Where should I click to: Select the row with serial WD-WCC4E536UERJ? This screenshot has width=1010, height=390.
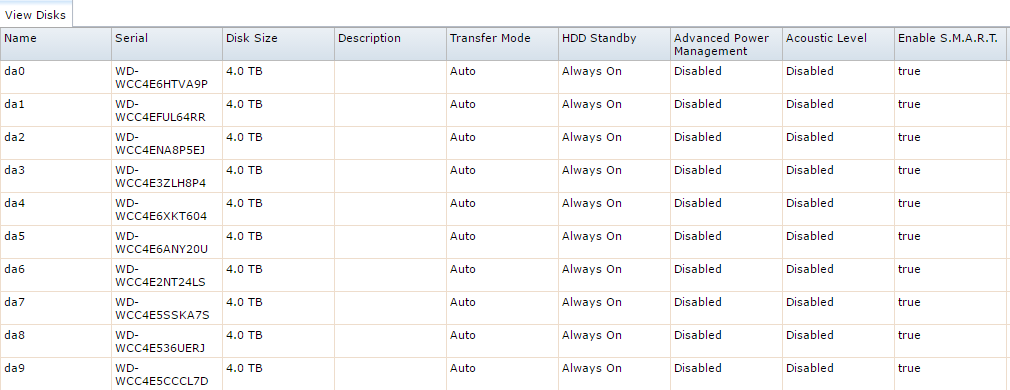505,341
